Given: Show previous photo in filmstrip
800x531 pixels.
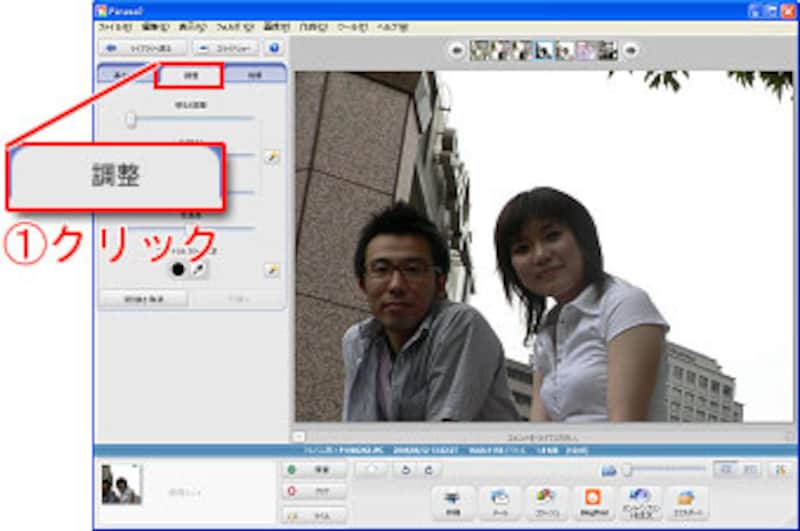Looking at the screenshot, I should (457, 50).
